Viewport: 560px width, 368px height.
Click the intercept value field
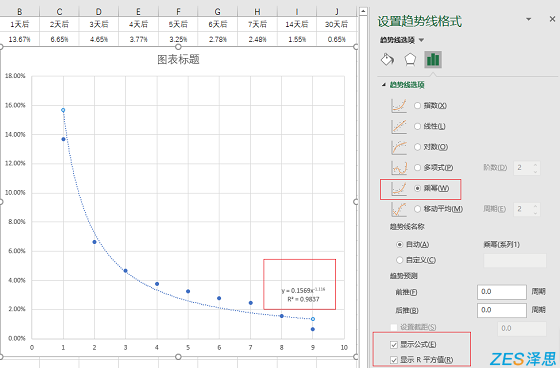coord(522,328)
